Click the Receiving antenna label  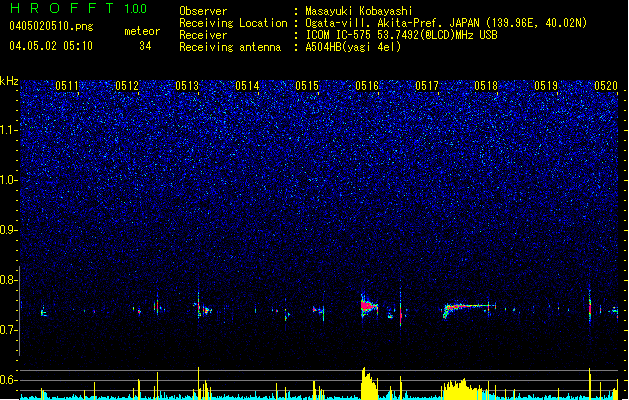(230, 47)
